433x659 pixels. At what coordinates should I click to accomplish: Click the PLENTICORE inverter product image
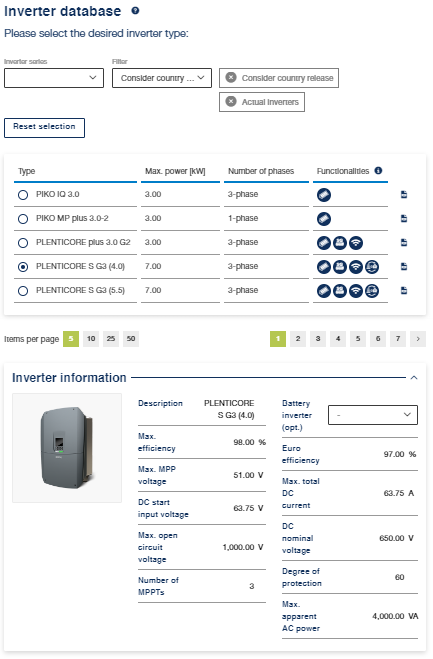pyautogui.click(x=67, y=448)
